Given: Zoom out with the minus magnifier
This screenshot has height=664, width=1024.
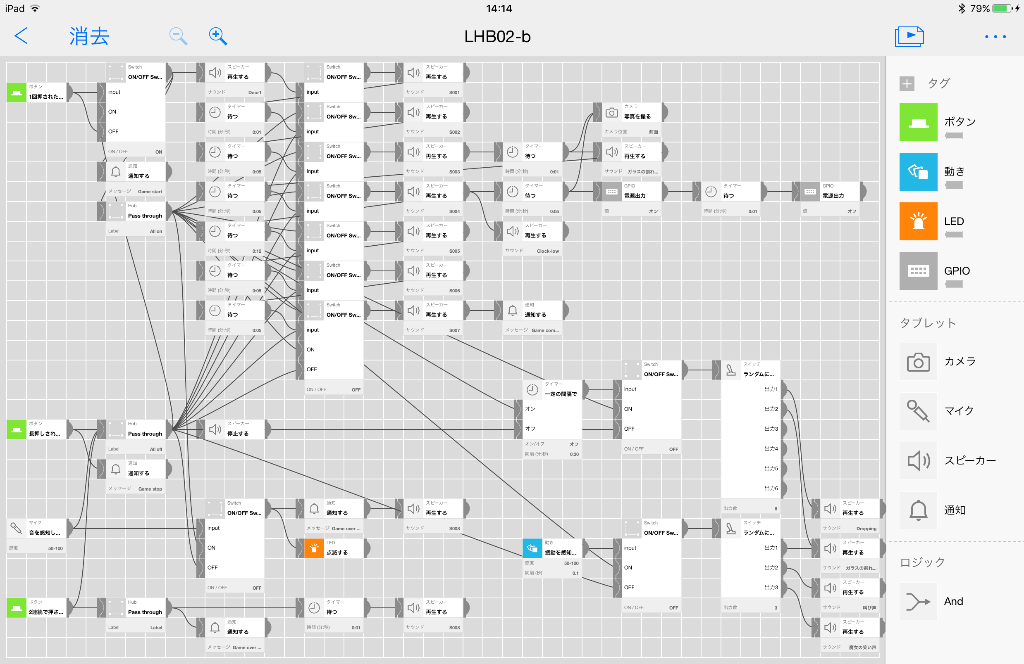Looking at the screenshot, I should point(178,36).
